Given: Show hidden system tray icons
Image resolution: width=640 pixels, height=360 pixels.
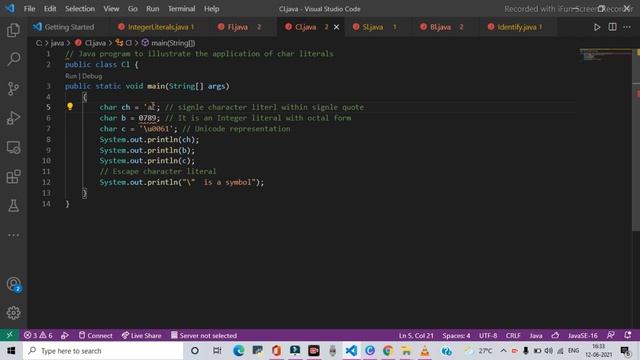Looking at the screenshot, I should point(503,351).
